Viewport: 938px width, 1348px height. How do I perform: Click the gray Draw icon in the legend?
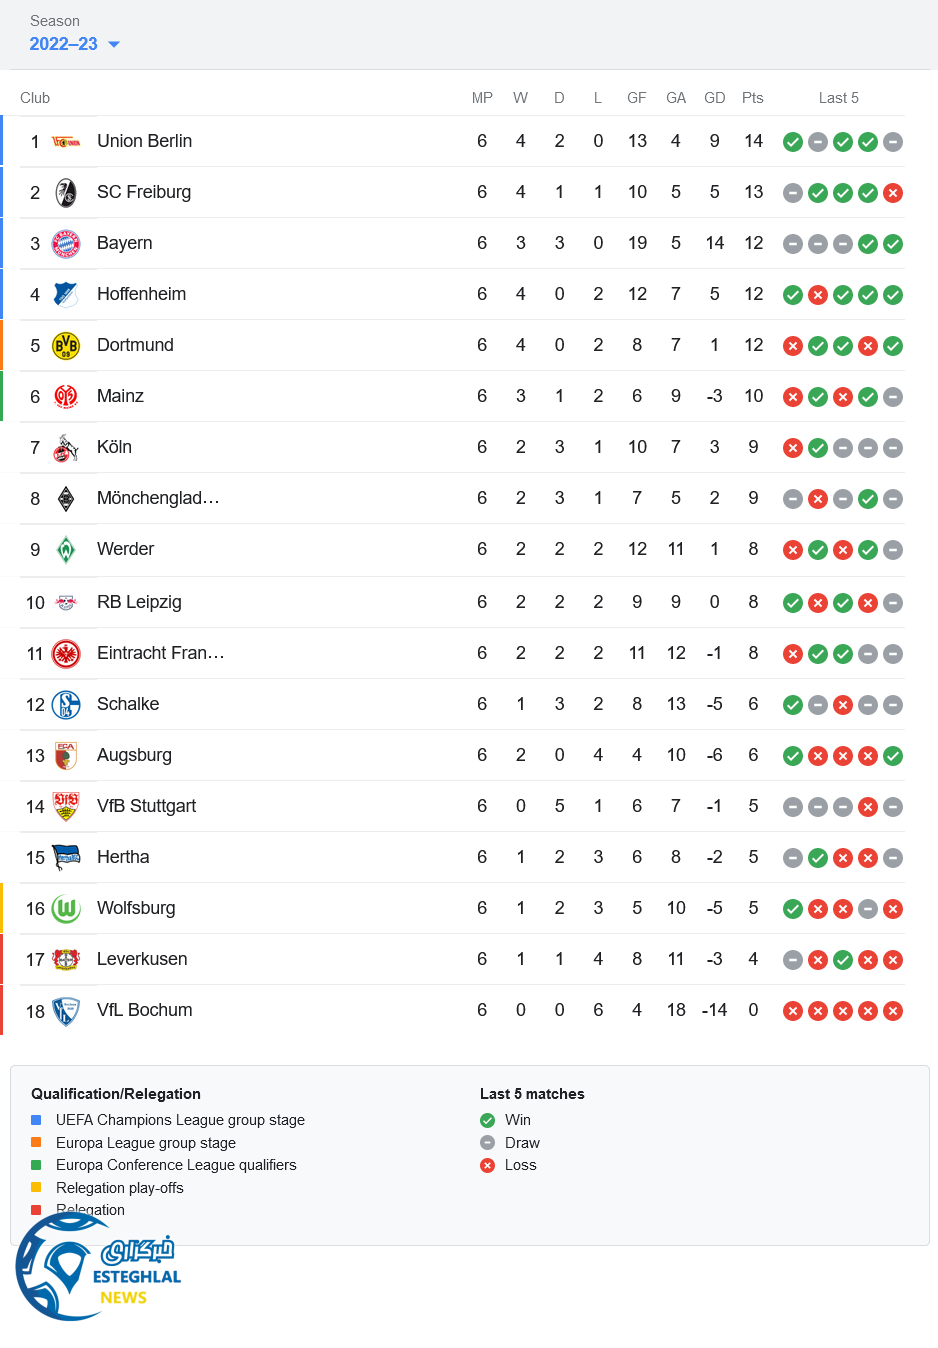pos(488,1143)
